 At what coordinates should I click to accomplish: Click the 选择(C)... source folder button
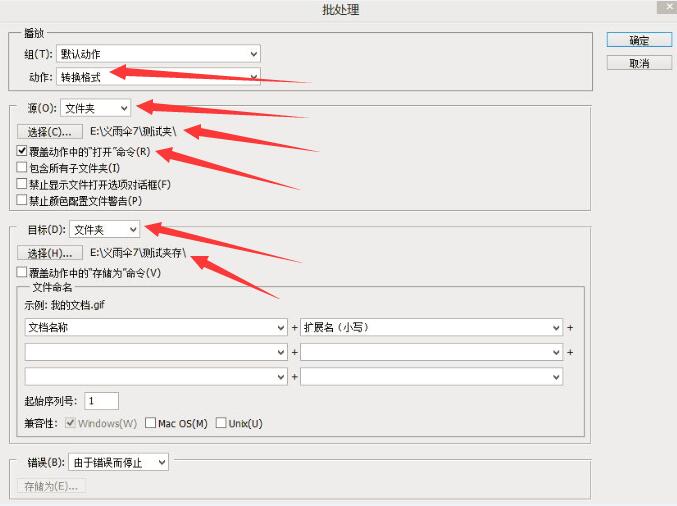(x=50, y=131)
